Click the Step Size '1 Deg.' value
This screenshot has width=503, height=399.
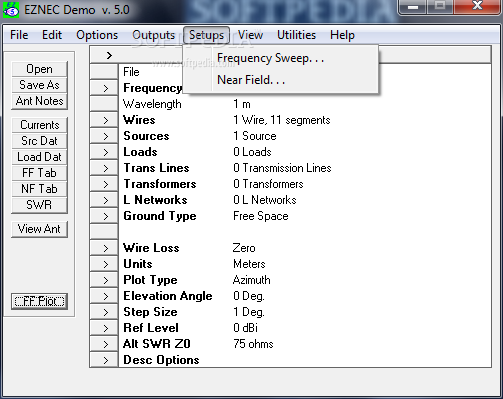pos(249,312)
